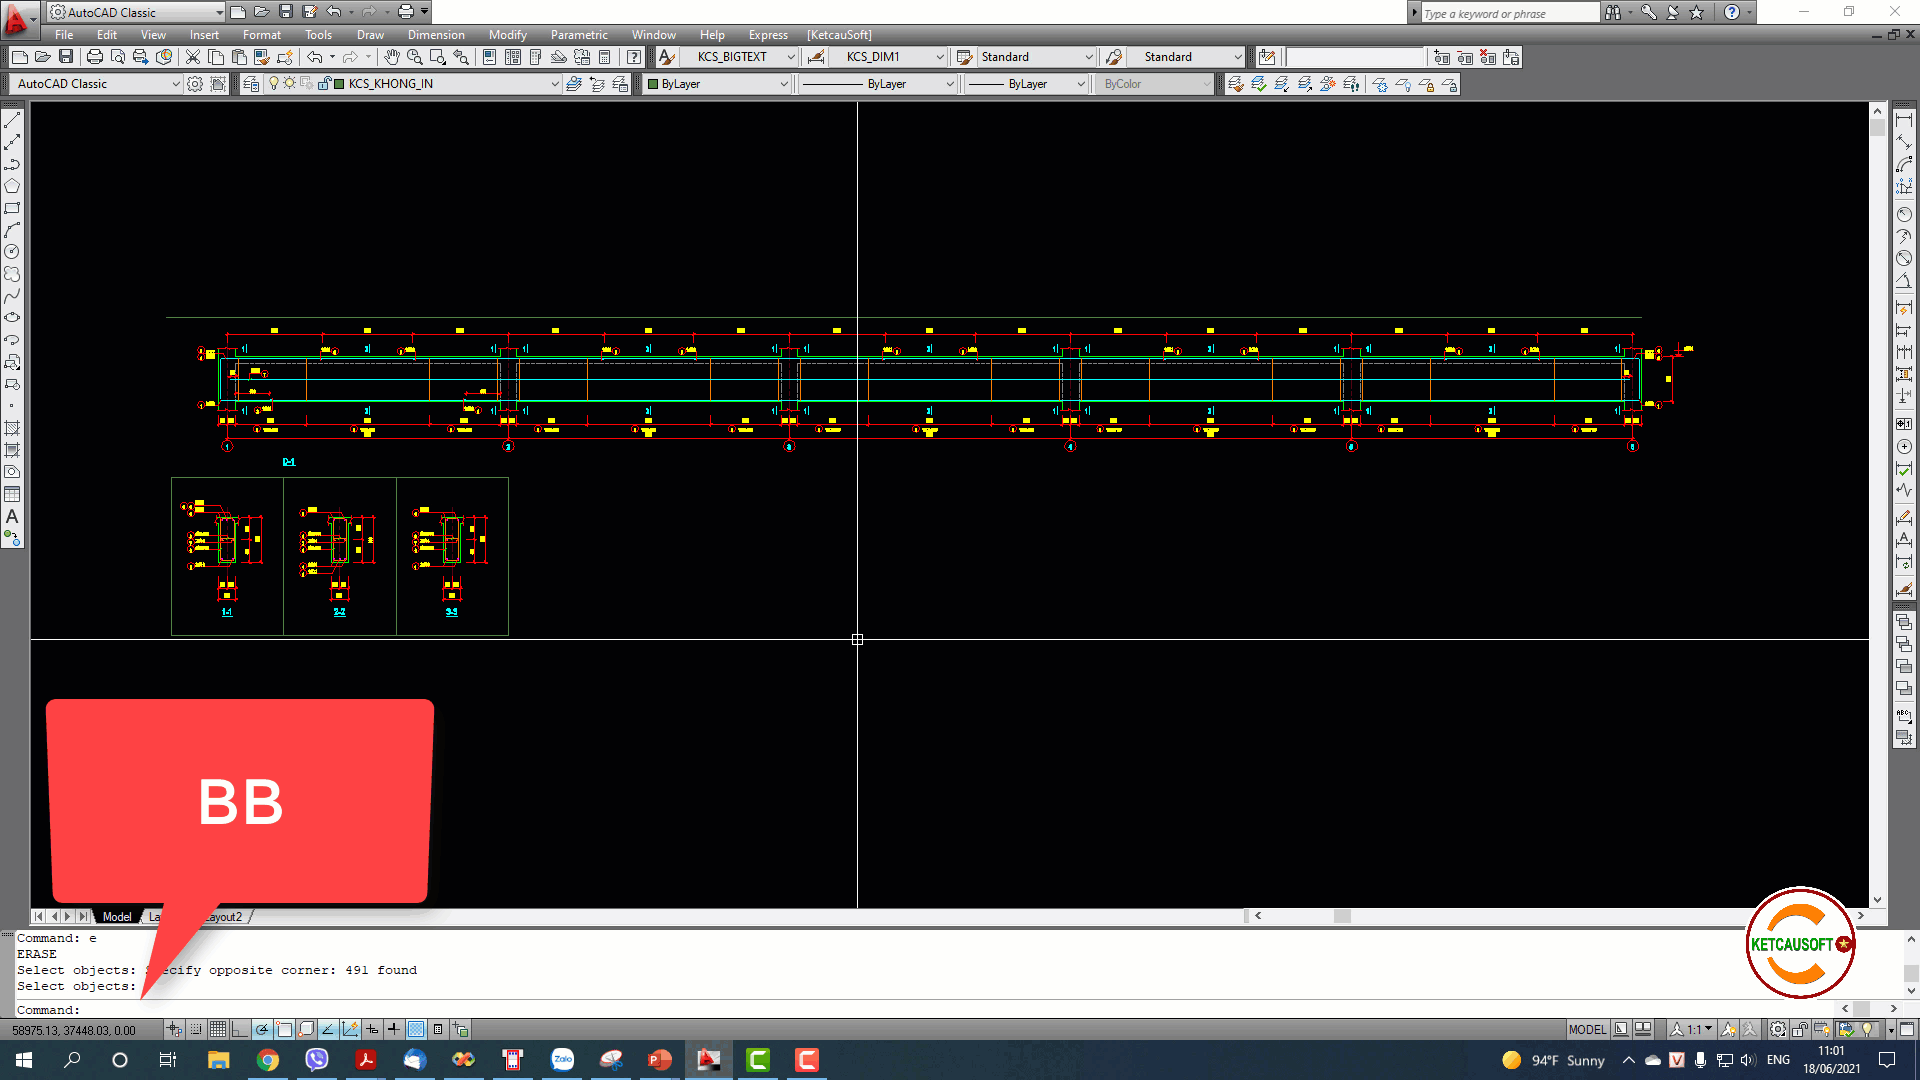Toggle Grid Display in status bar
Image resolution: width=1920 pixels, height=1080 pixels.
pyautogui.click(x=218, y=1029)
